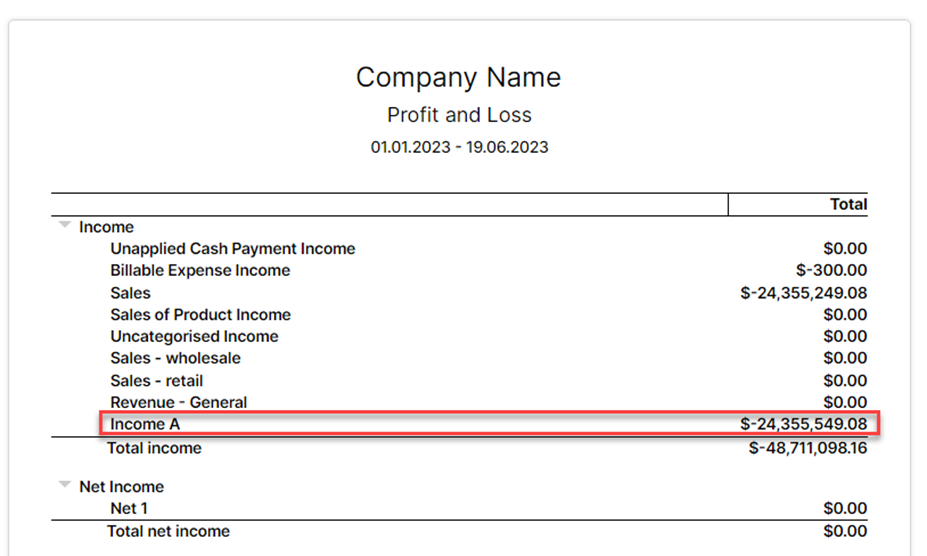Screen dimensions: 927x556
Task: Click the Billable Expense Income row label
Action: [200, 271]
